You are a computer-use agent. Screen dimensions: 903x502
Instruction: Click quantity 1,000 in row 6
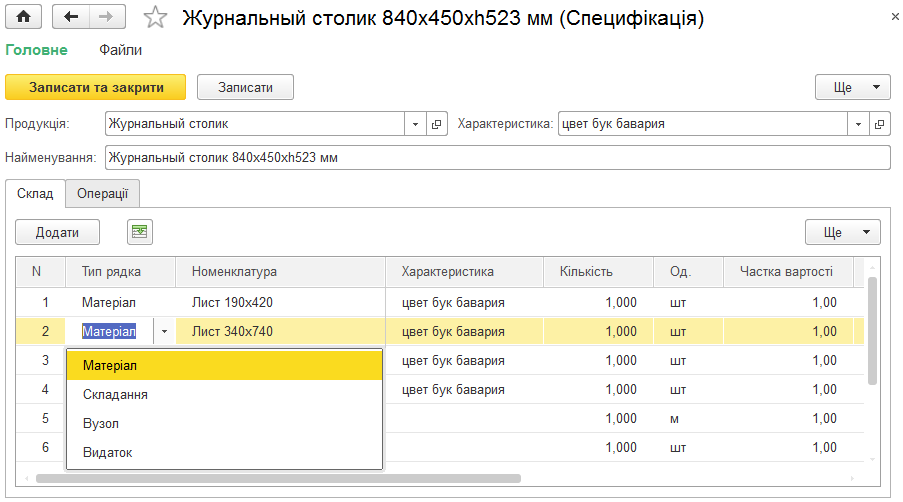tap(598, 447)
